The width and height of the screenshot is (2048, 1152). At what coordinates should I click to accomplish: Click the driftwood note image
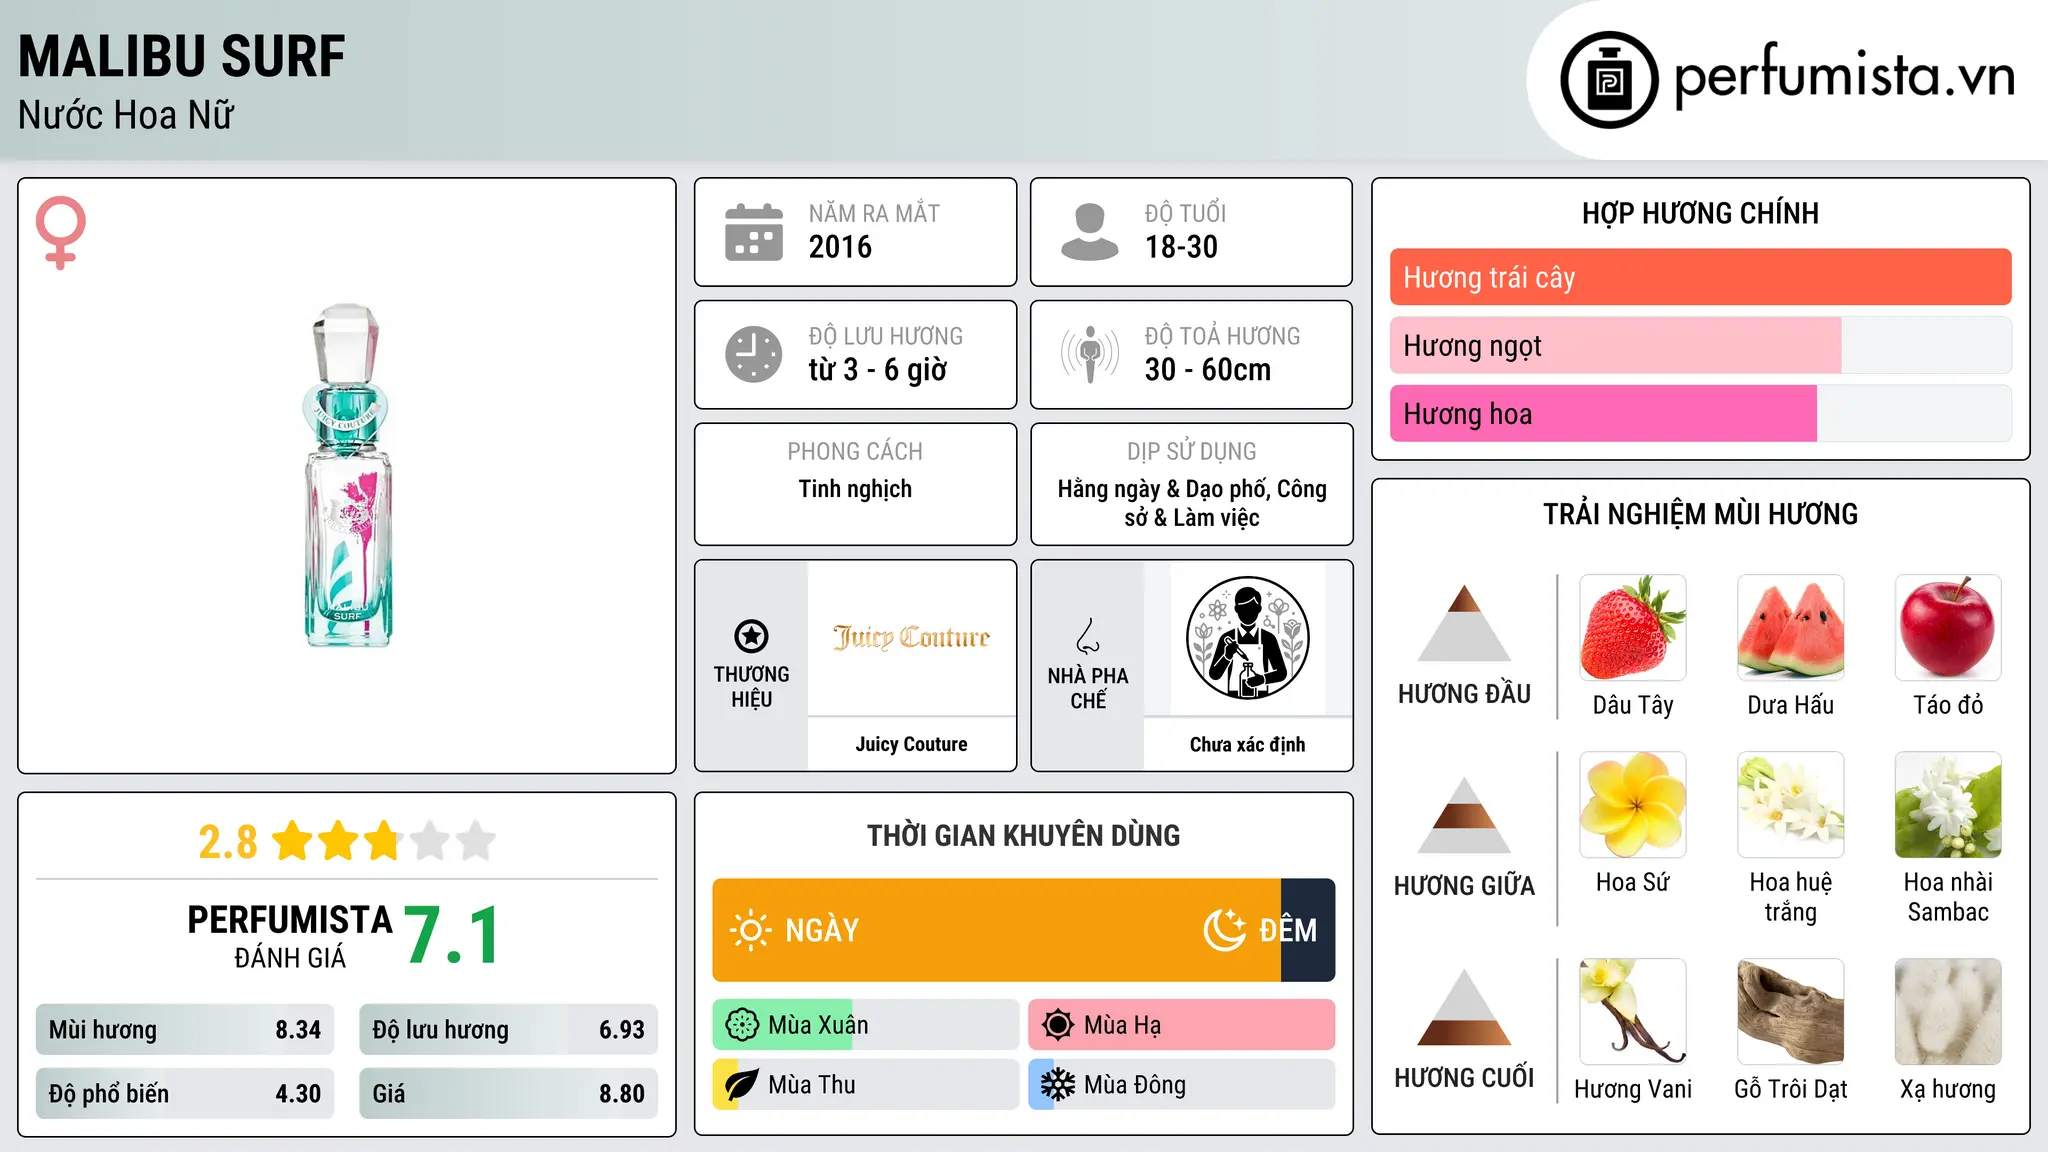pos(1791,1012)
